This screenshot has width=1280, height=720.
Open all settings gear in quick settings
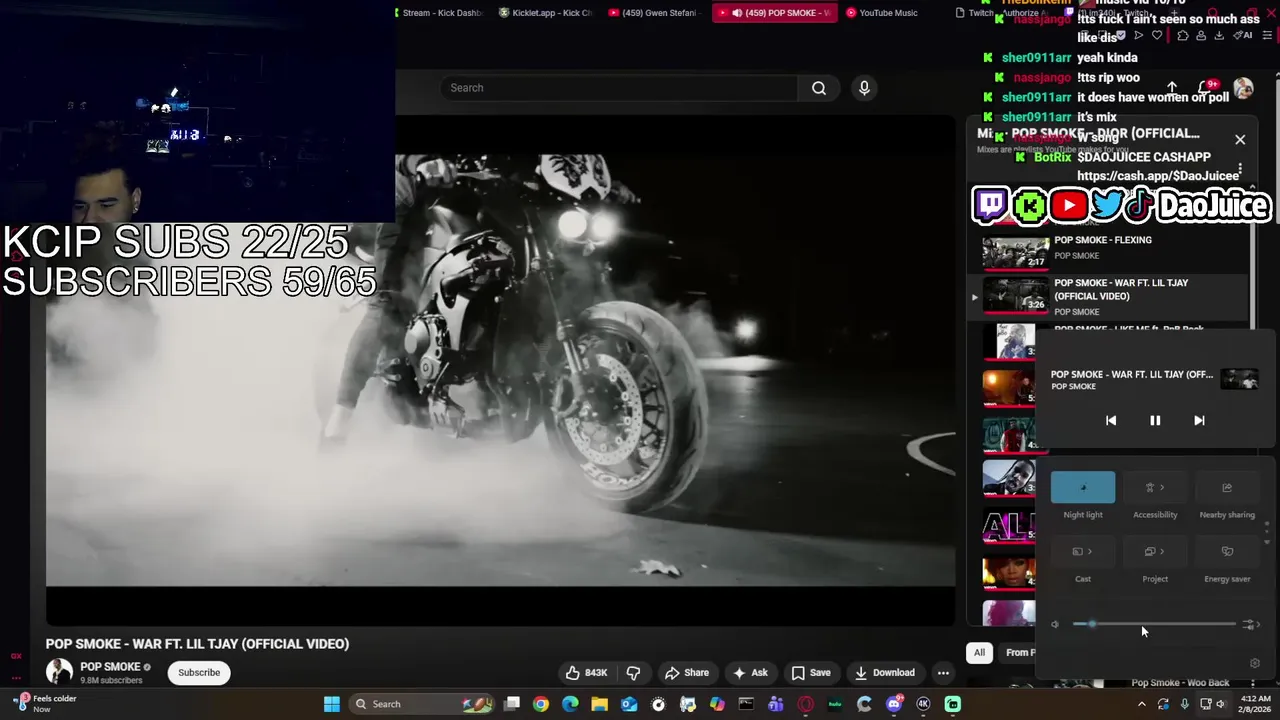[1255, 663]
